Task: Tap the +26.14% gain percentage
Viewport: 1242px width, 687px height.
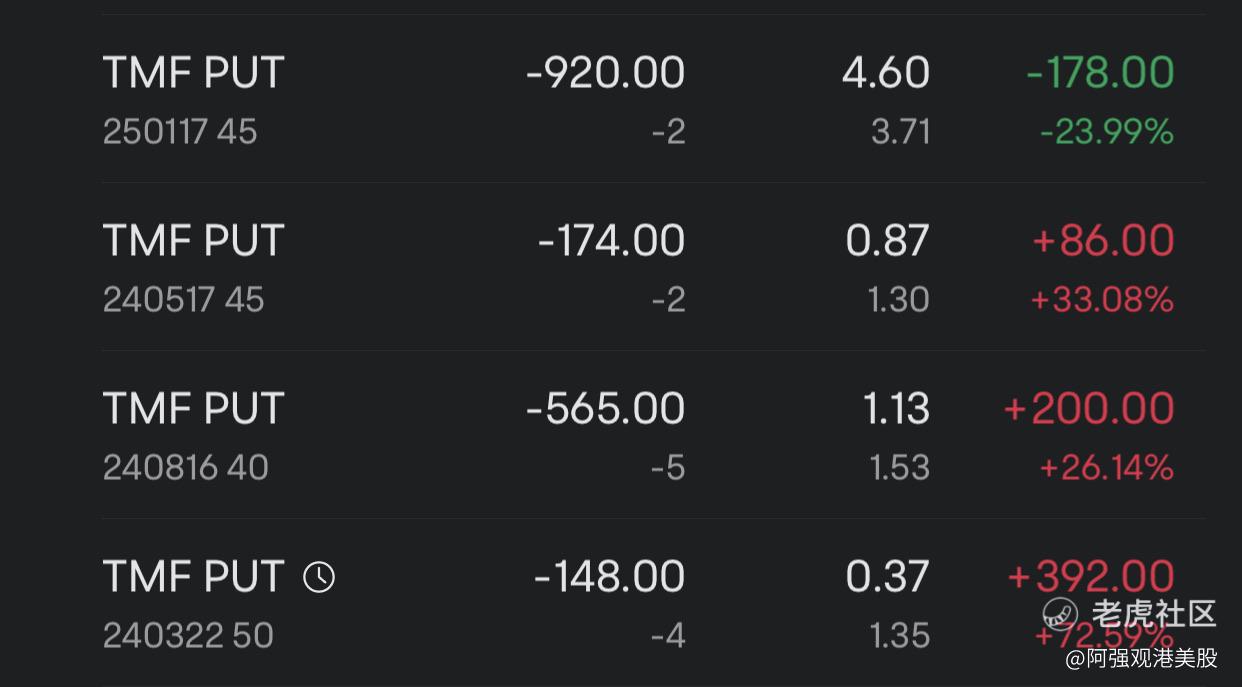Action: point(1107,468)
